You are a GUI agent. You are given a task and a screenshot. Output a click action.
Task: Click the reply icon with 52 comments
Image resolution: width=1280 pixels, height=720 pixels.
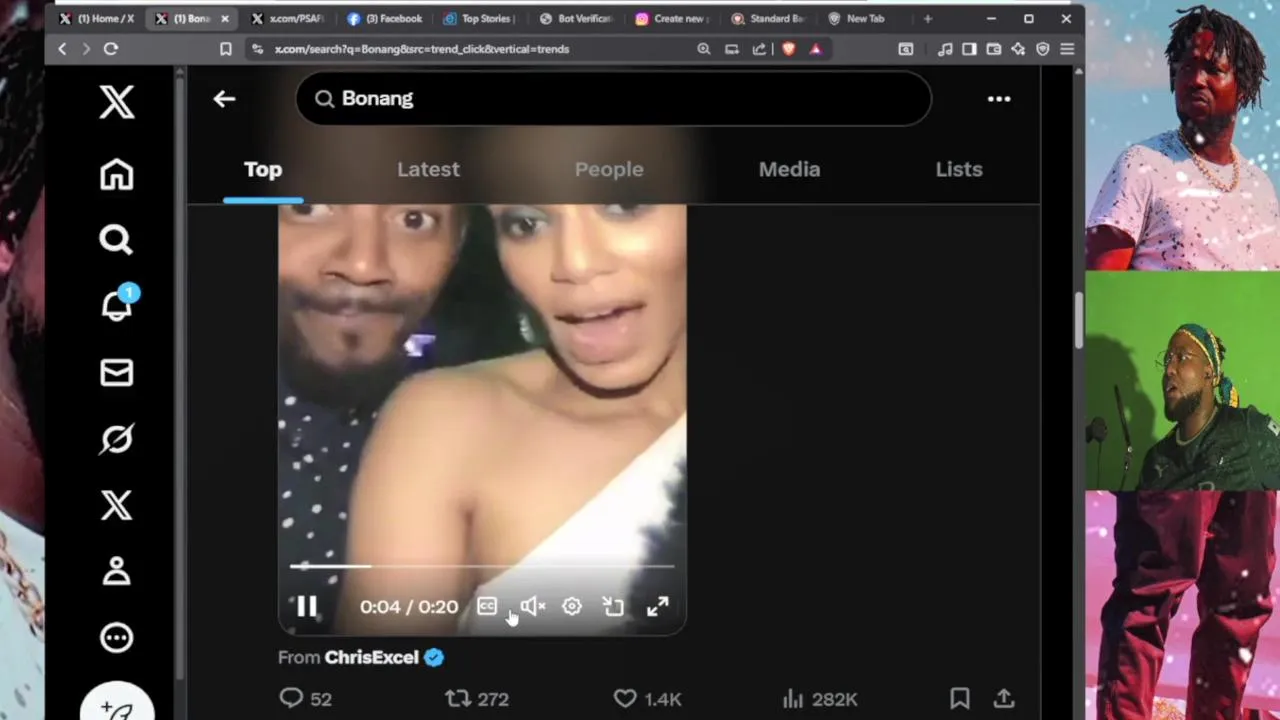pyautogui.click(x=291, y=698)
